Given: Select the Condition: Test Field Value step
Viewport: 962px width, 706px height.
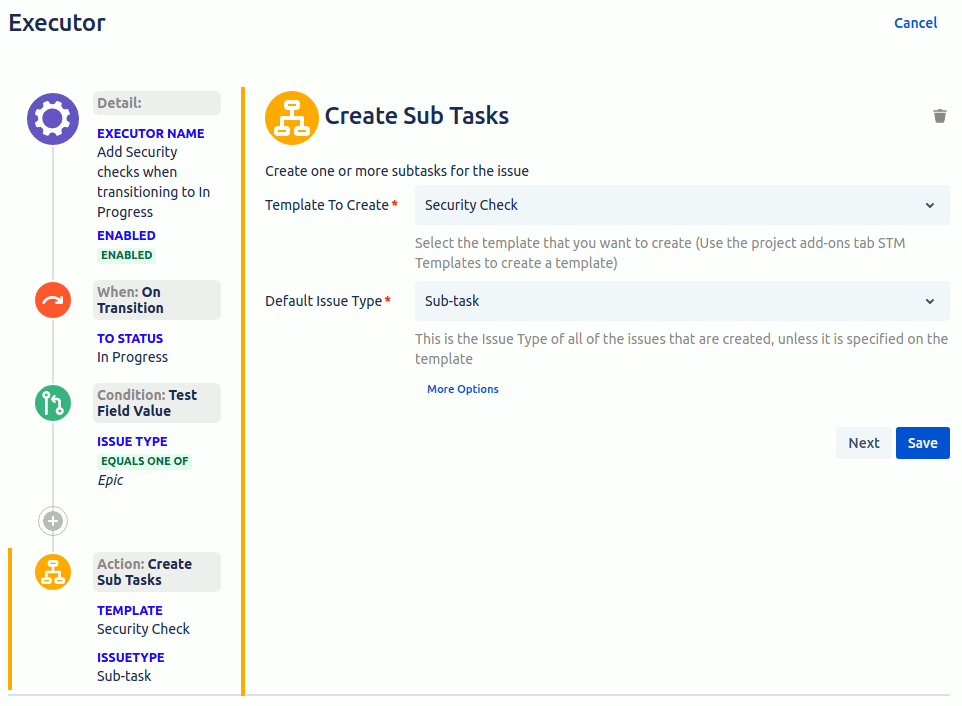Looking at the screenshot, I should (156, 402).
